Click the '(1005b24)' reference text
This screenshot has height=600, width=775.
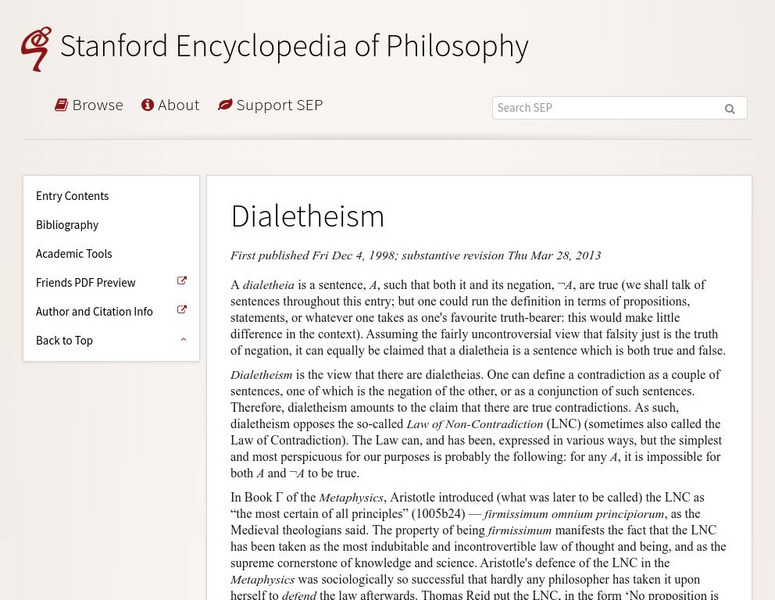tap(438, 514)
